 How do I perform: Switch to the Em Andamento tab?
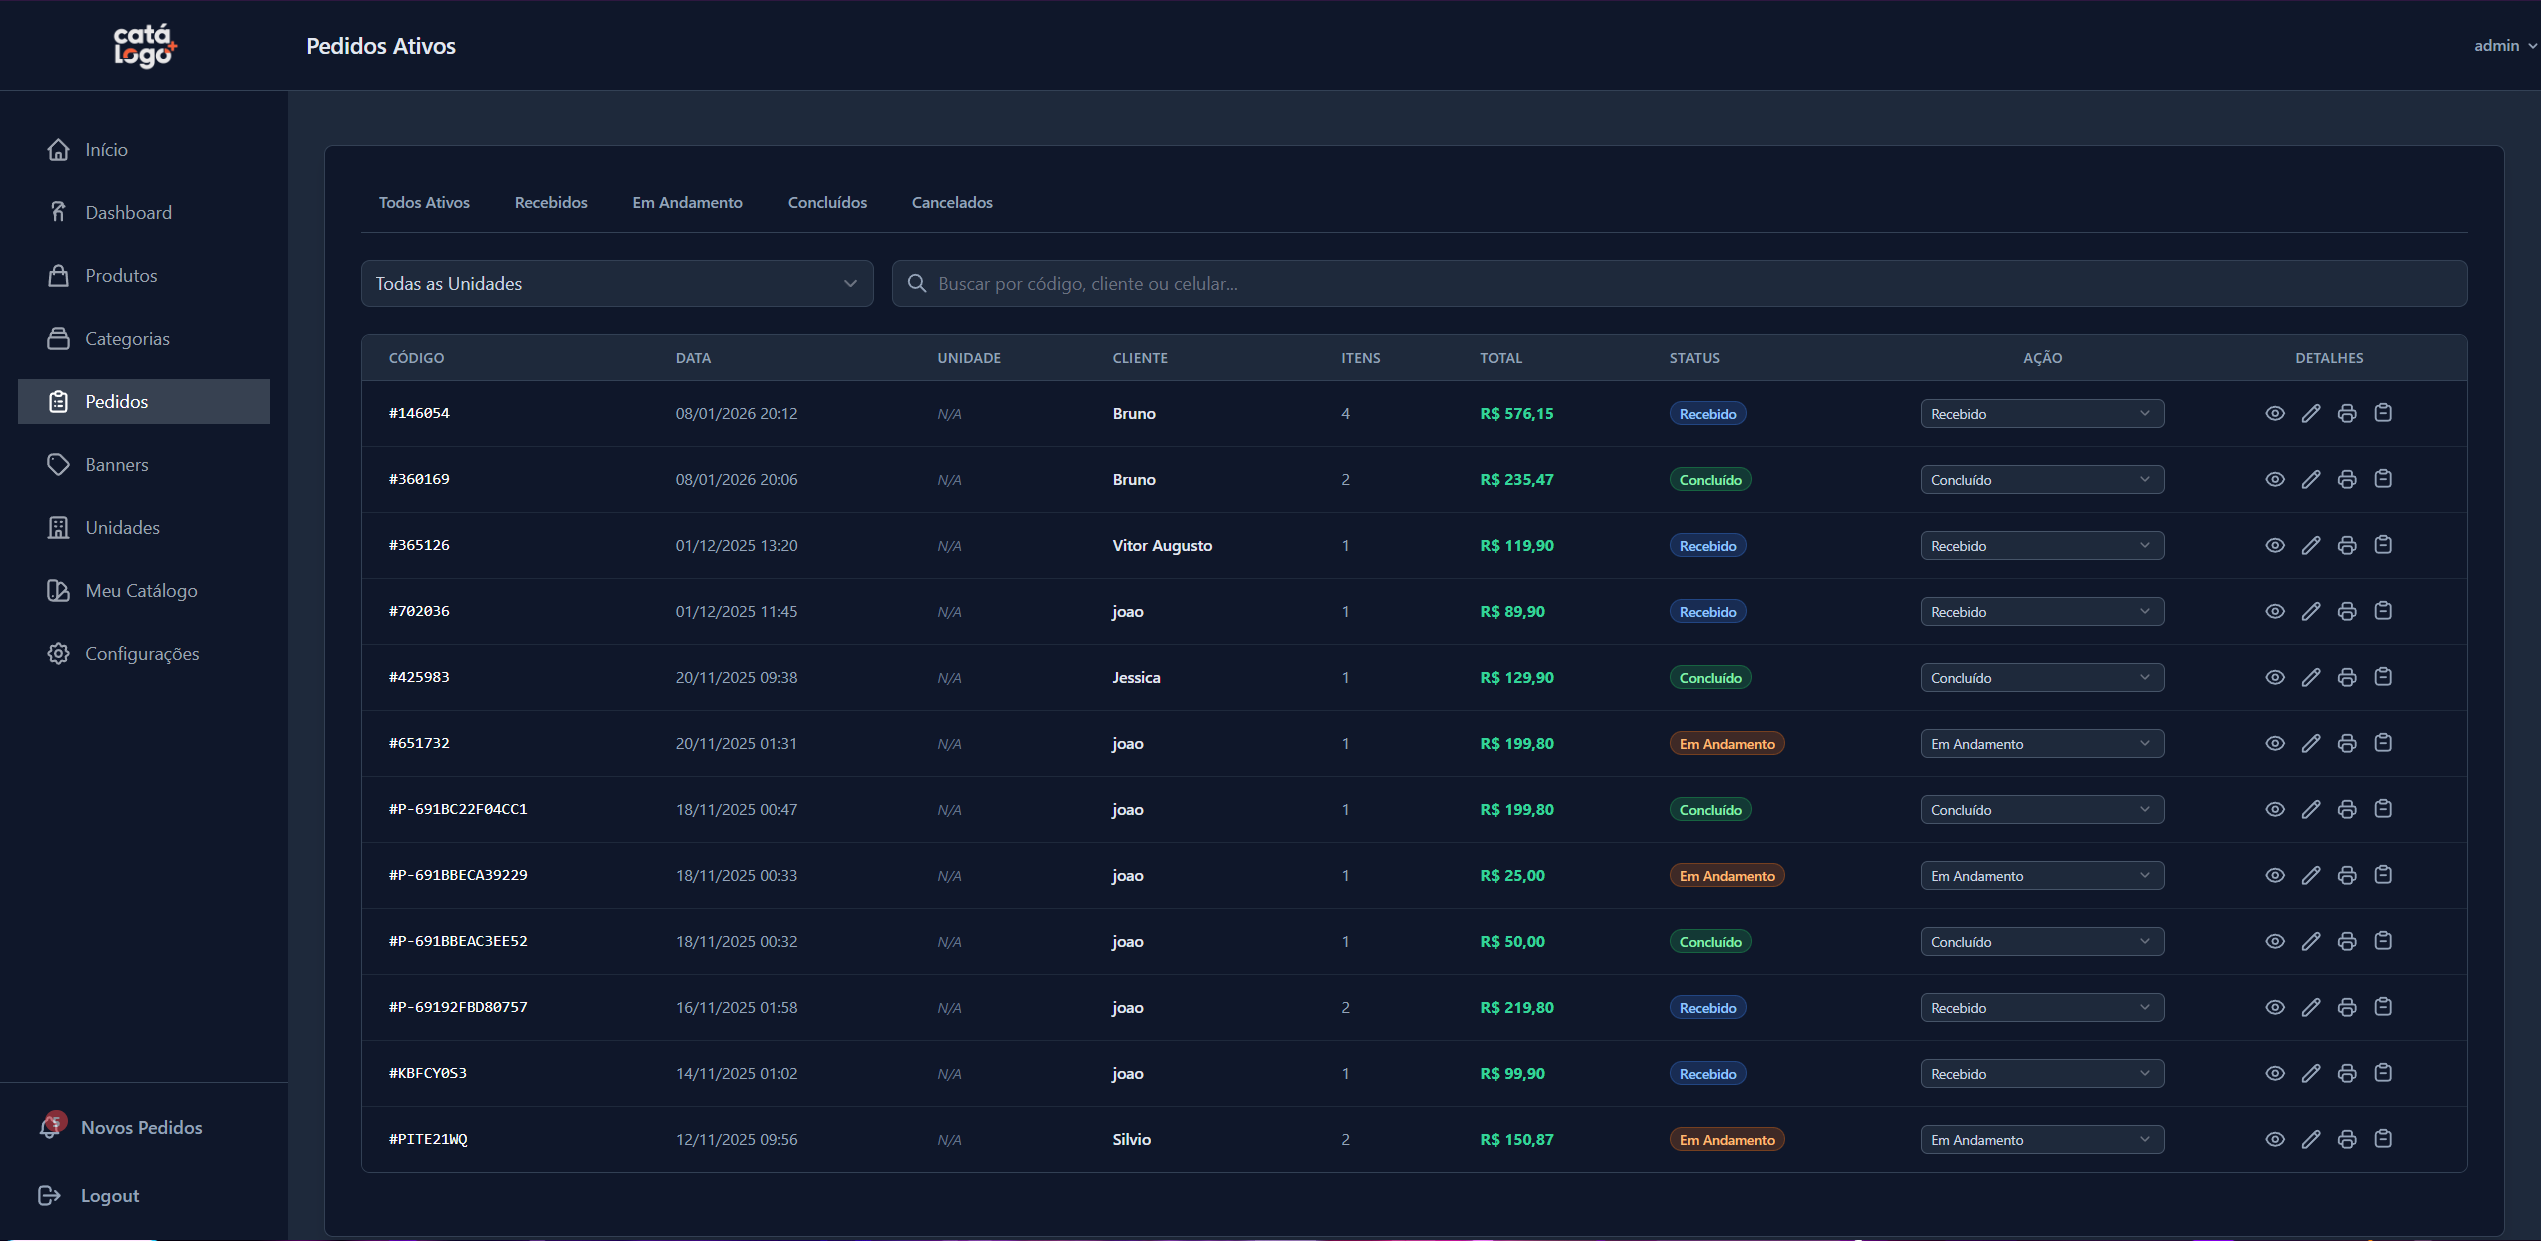point(687,203)
